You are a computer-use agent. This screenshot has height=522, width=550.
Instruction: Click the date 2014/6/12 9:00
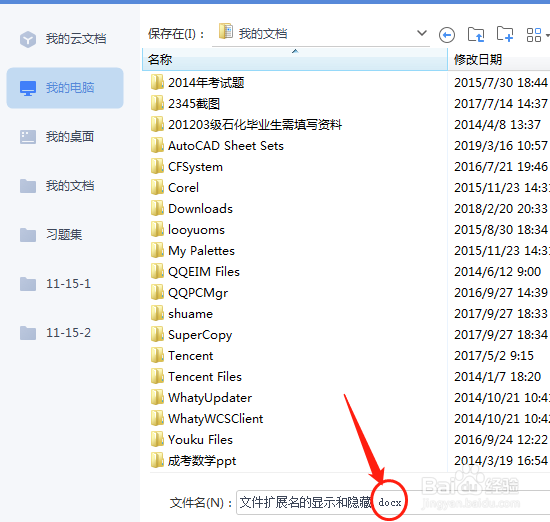click(x=497, y=272)
